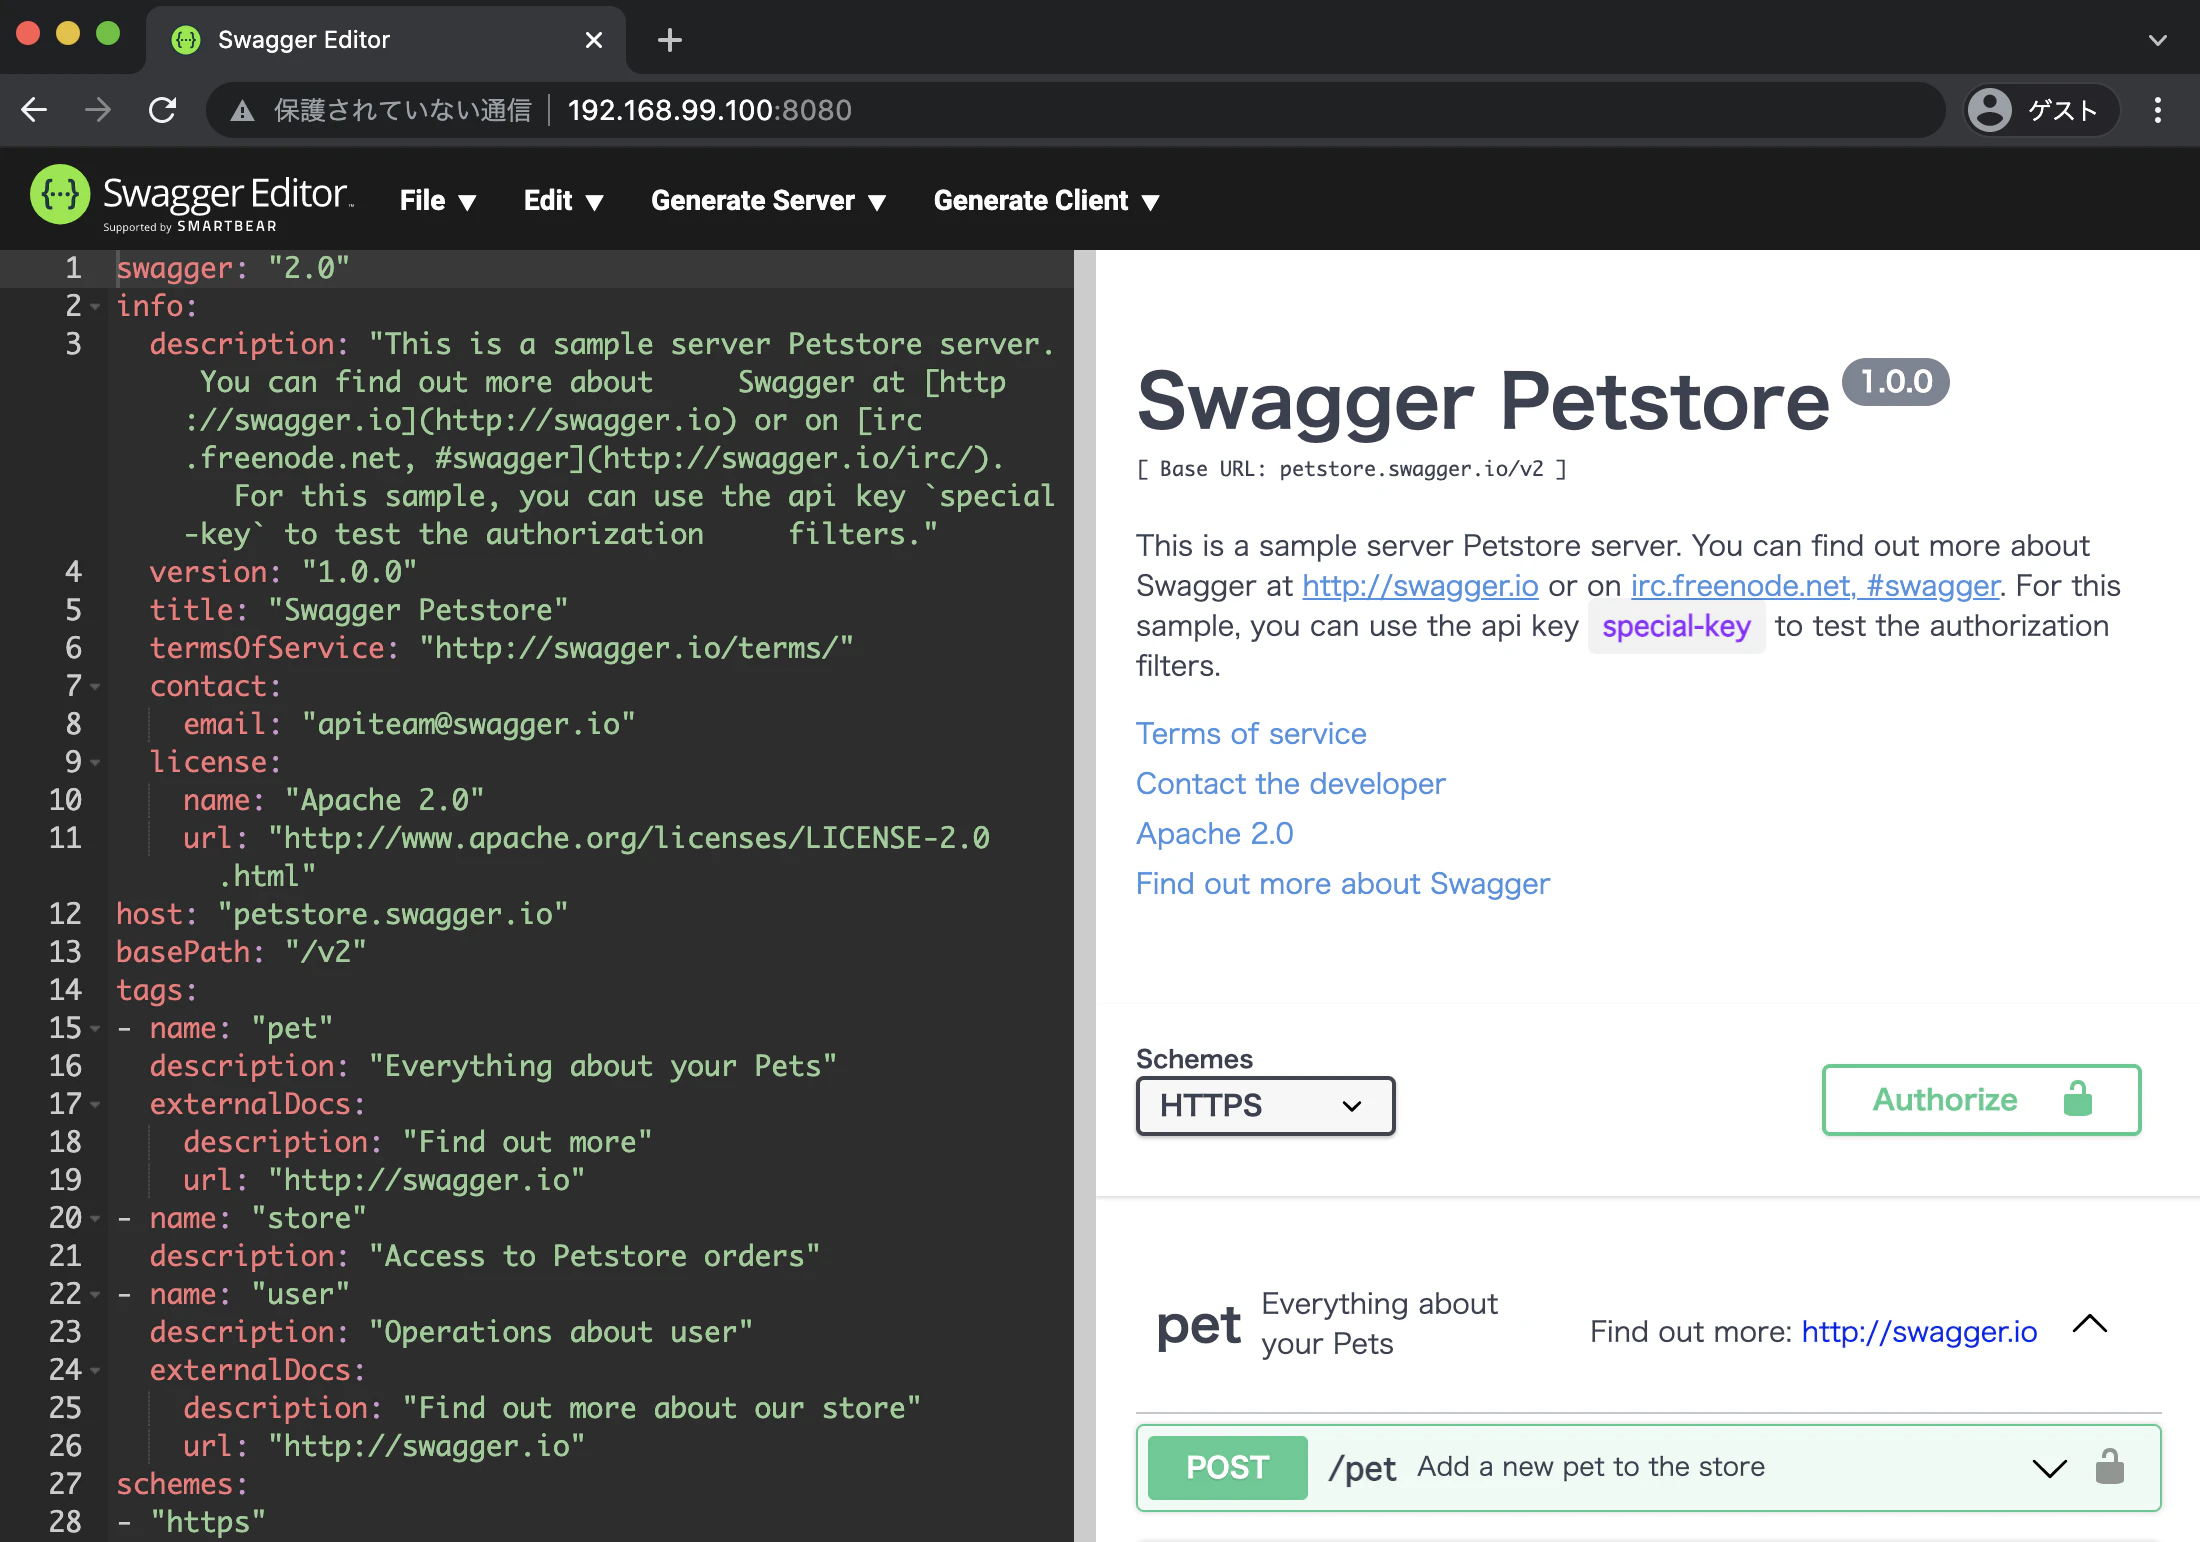Open the http://swagger.io description link
Screen dimensions: 2200x1542
coord(1420,585)
